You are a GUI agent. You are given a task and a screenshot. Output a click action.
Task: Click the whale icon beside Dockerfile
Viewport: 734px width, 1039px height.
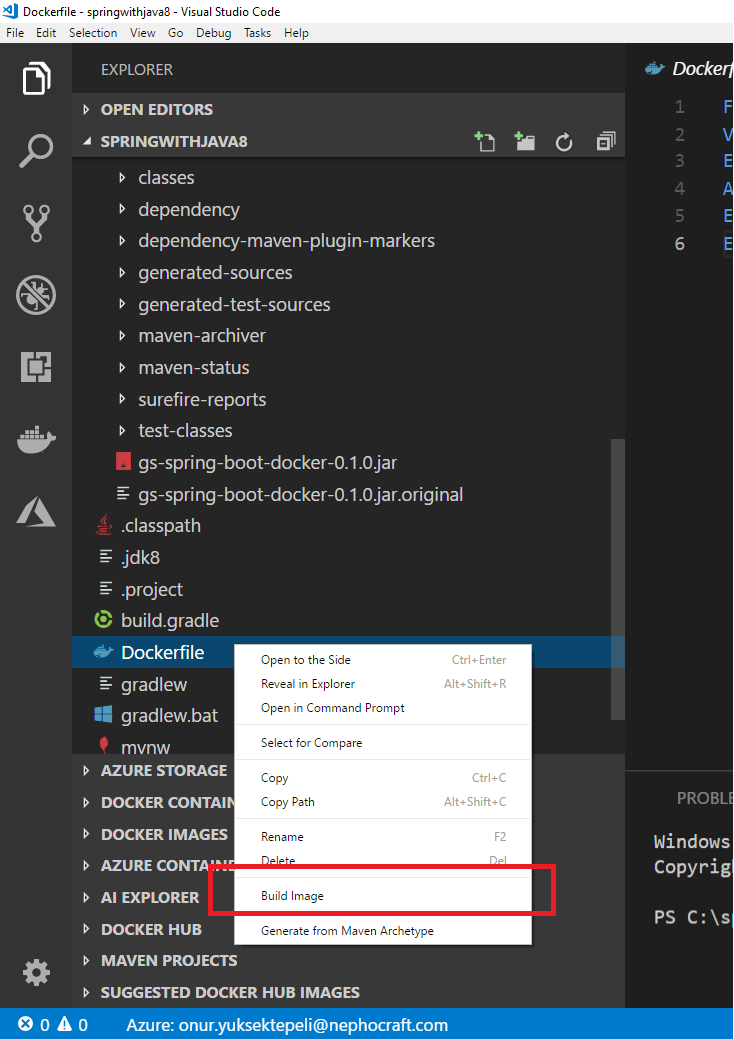(103, 652)
